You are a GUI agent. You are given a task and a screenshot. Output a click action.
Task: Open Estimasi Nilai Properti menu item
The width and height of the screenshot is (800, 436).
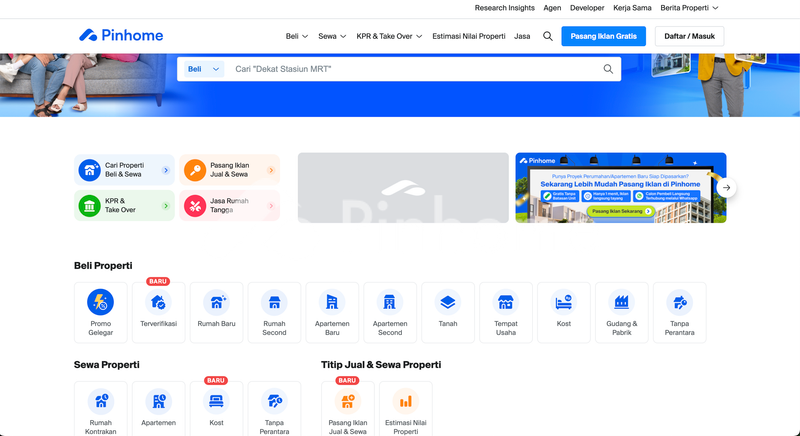click(468, 36)
